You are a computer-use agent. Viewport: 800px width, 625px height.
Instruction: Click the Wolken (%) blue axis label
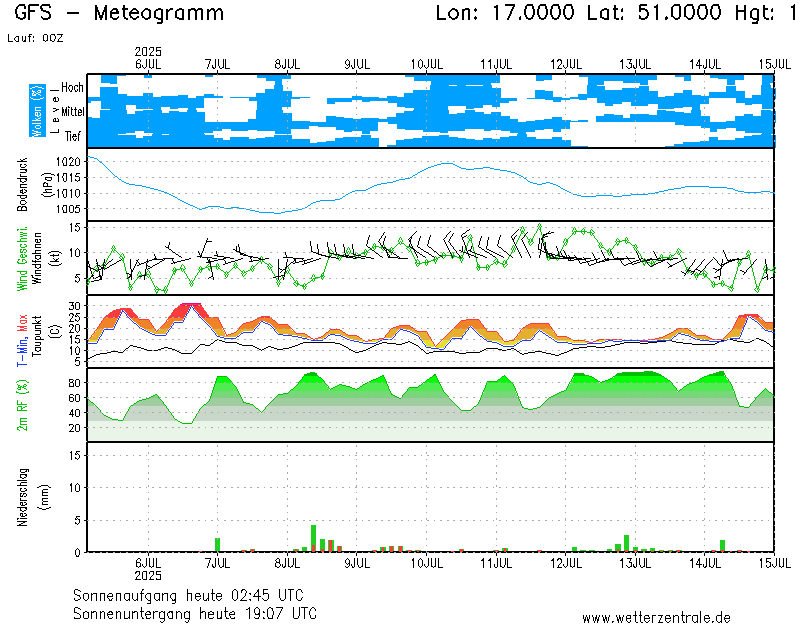[37, 111]
